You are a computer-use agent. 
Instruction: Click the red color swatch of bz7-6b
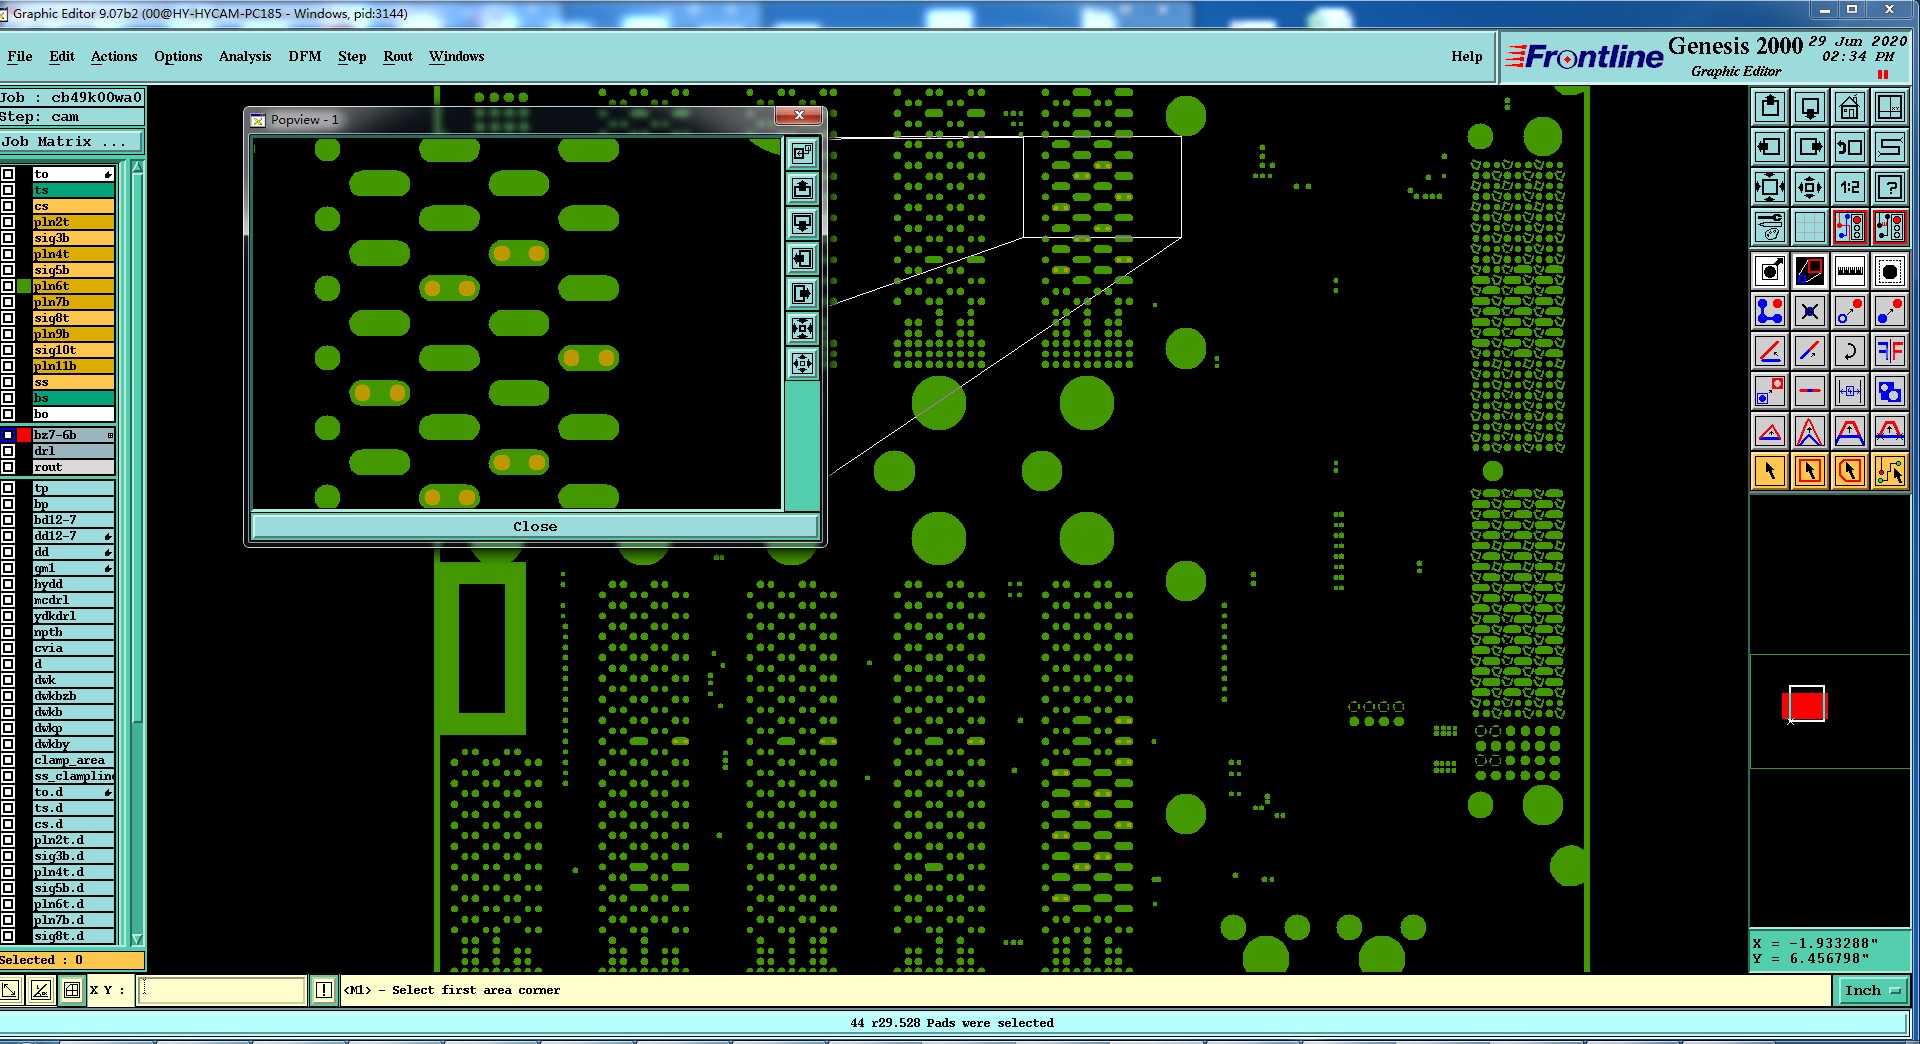(x=23, y=435)
